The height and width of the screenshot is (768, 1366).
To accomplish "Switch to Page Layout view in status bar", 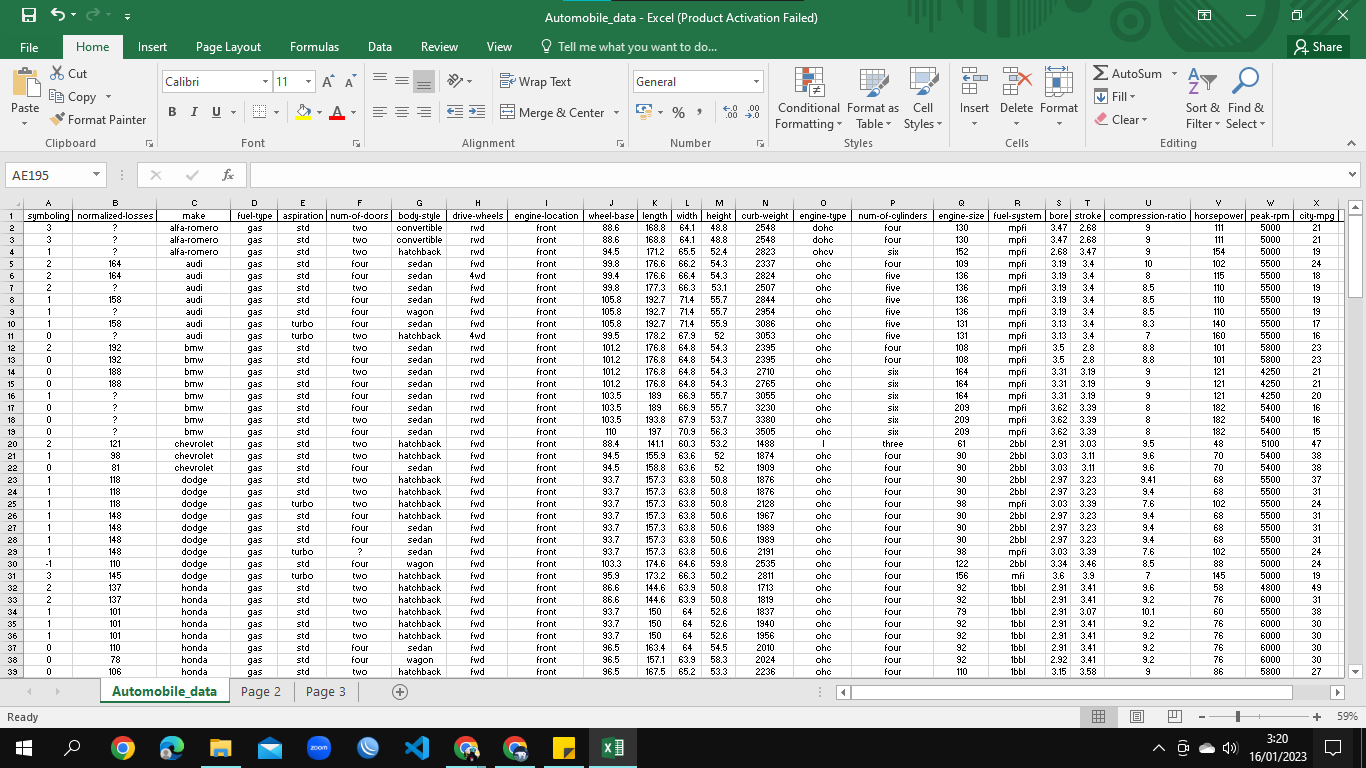I will (1137, 716).
